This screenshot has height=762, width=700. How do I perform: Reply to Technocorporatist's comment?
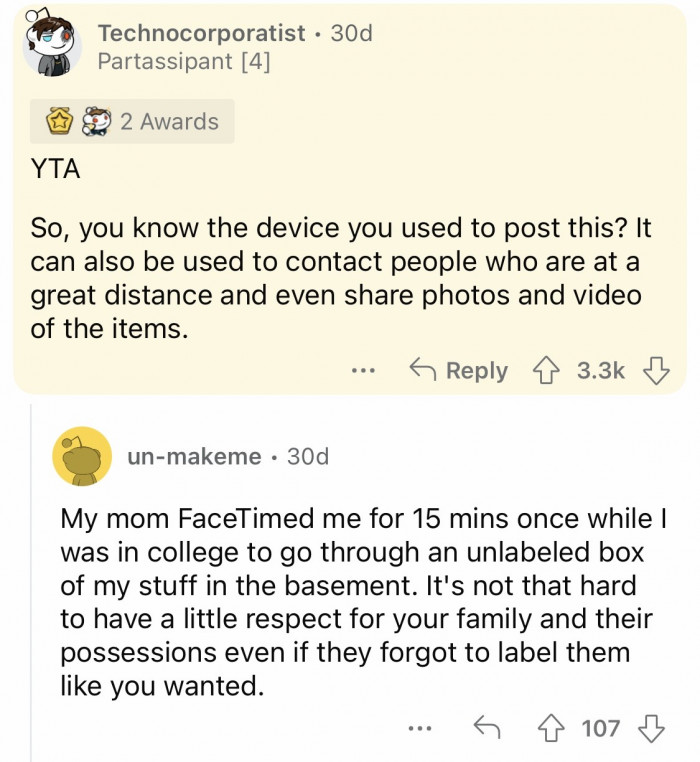461,371
